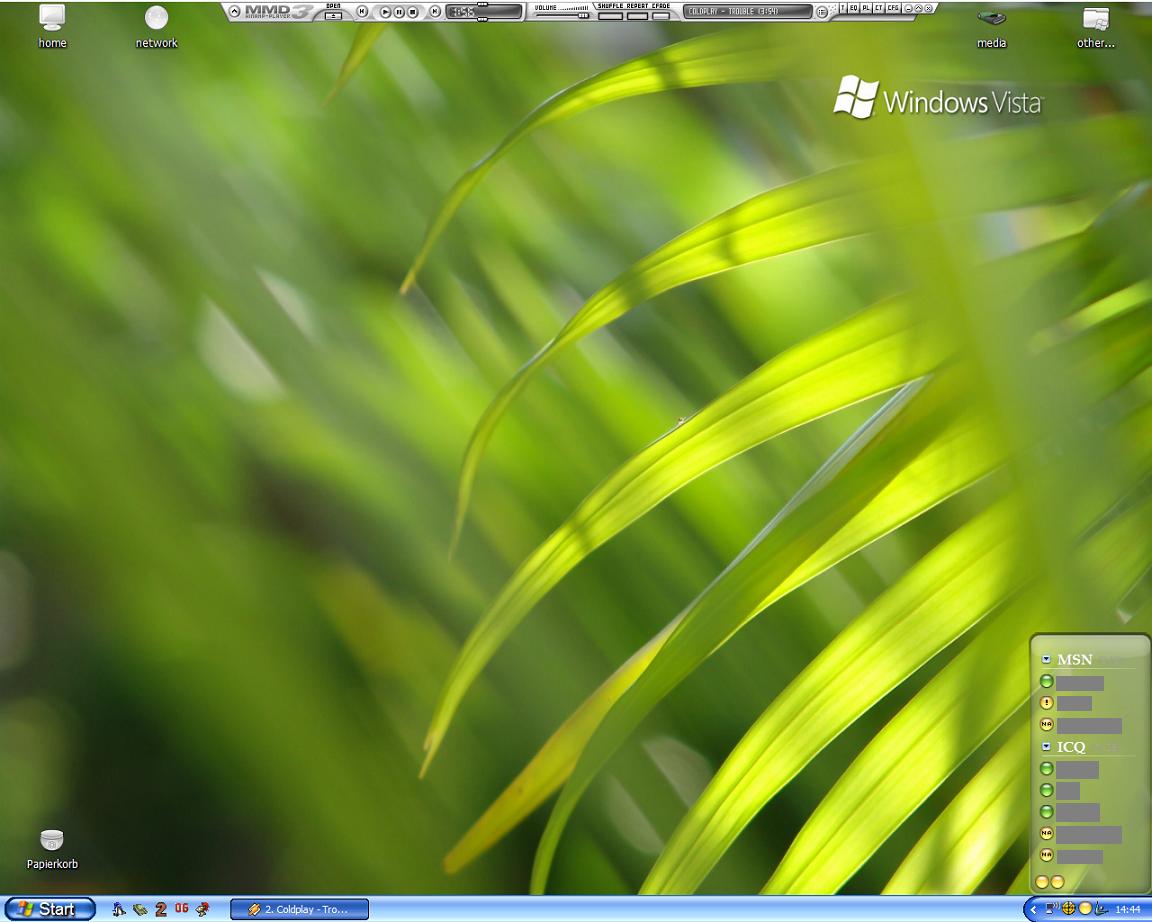
Task: Click the crosshair globe tray icon
Action: coord(1069,909)
